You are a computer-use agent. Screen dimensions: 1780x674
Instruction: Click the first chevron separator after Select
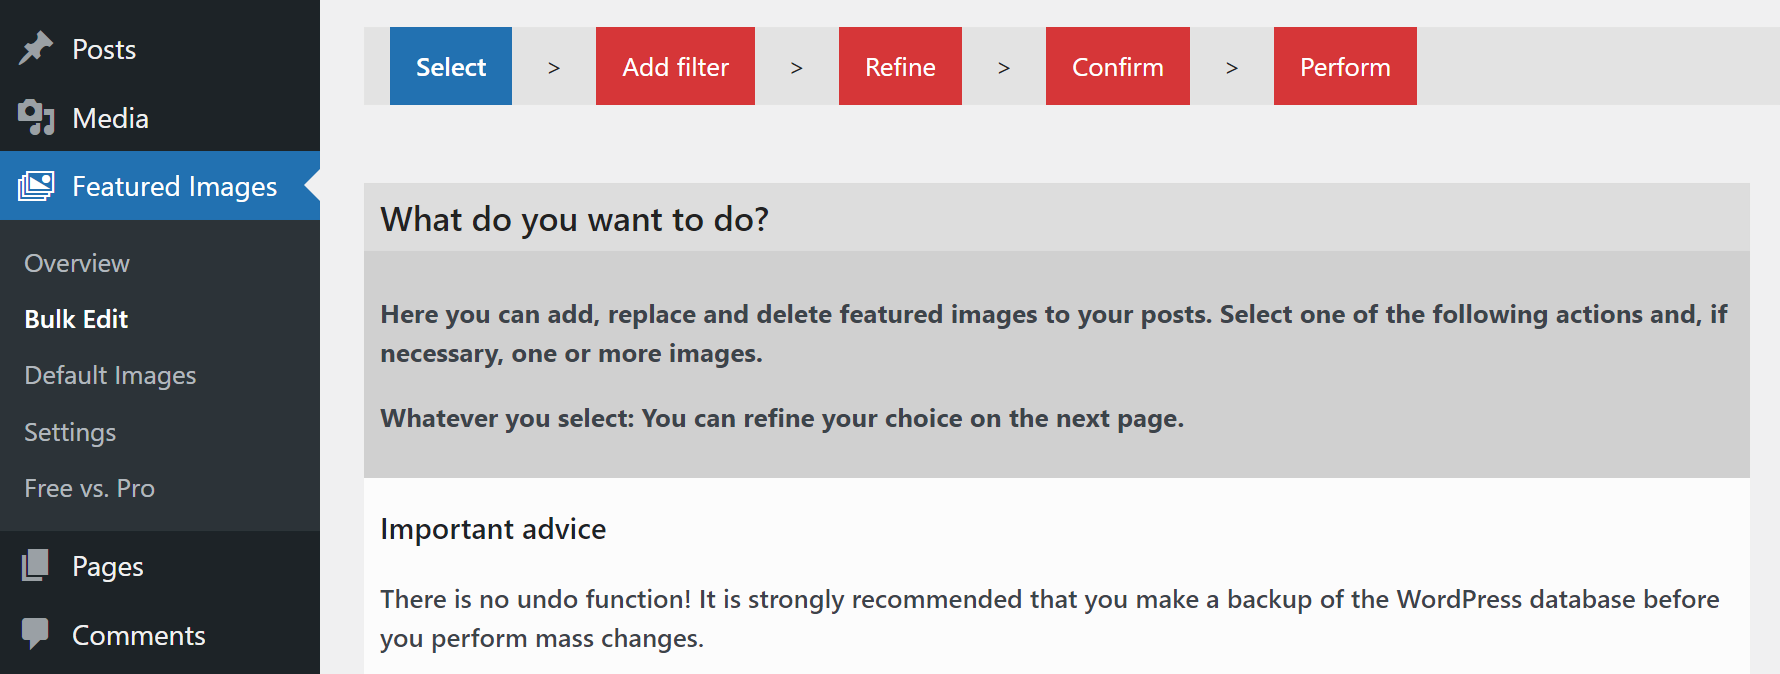pyautogui.click(x=553, y=66)
